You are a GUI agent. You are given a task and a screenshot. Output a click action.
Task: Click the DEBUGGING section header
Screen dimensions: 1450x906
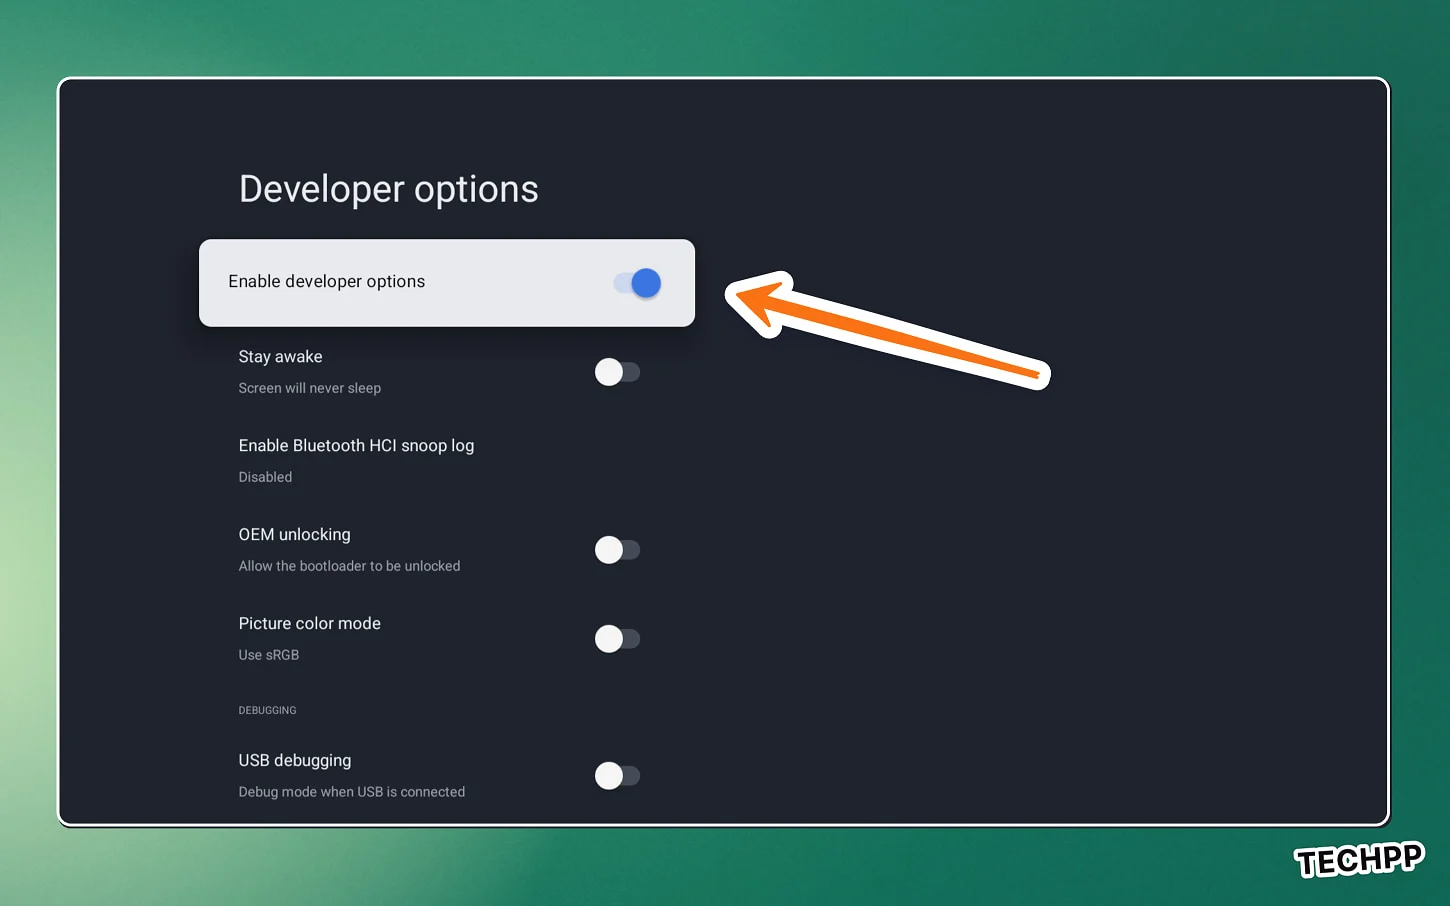pos(267,710)
